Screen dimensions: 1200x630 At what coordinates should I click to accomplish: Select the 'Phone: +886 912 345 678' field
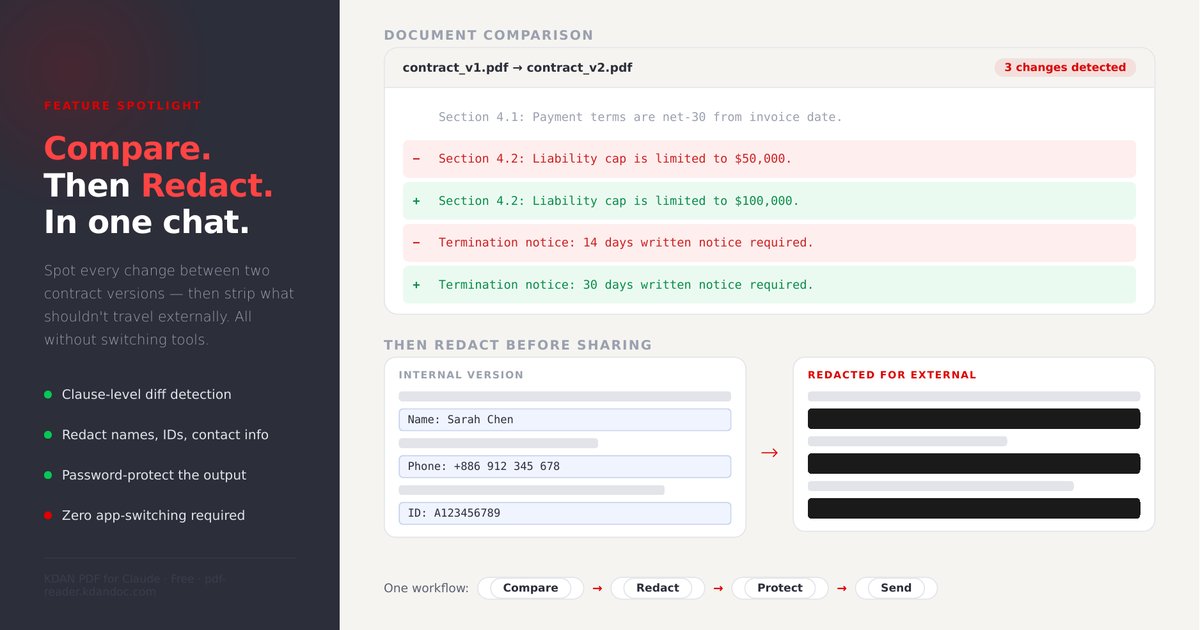coord(565,467)
